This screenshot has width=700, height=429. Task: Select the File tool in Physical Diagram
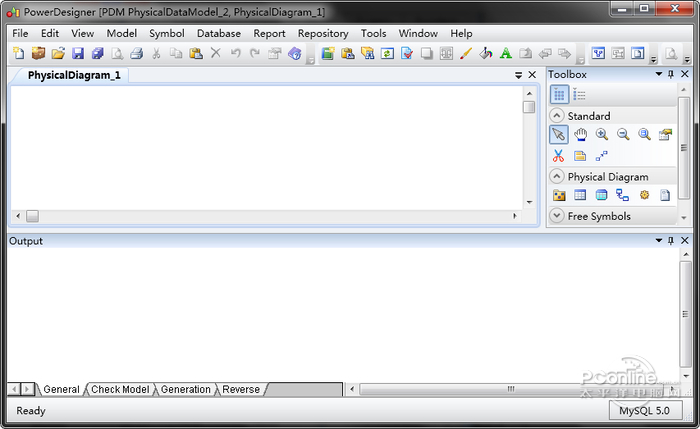click(665, 195)
